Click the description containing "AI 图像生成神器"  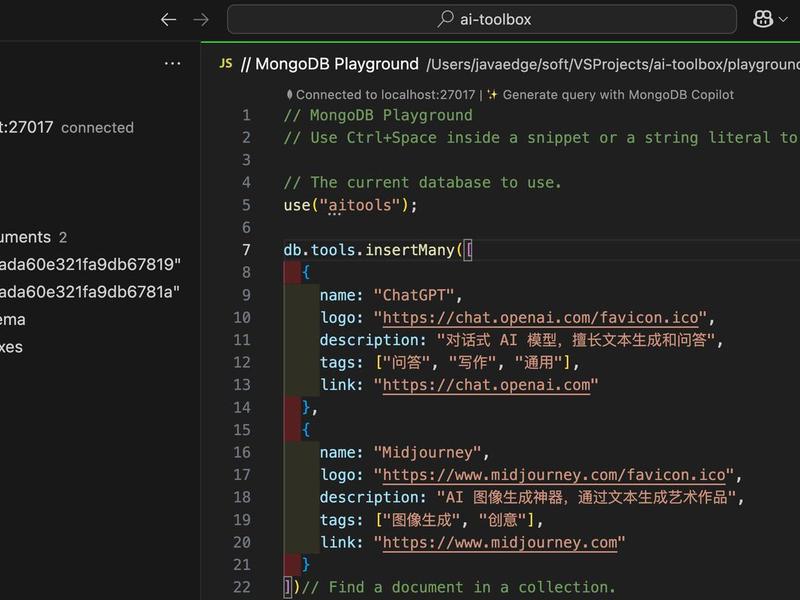tap(532, 497)
